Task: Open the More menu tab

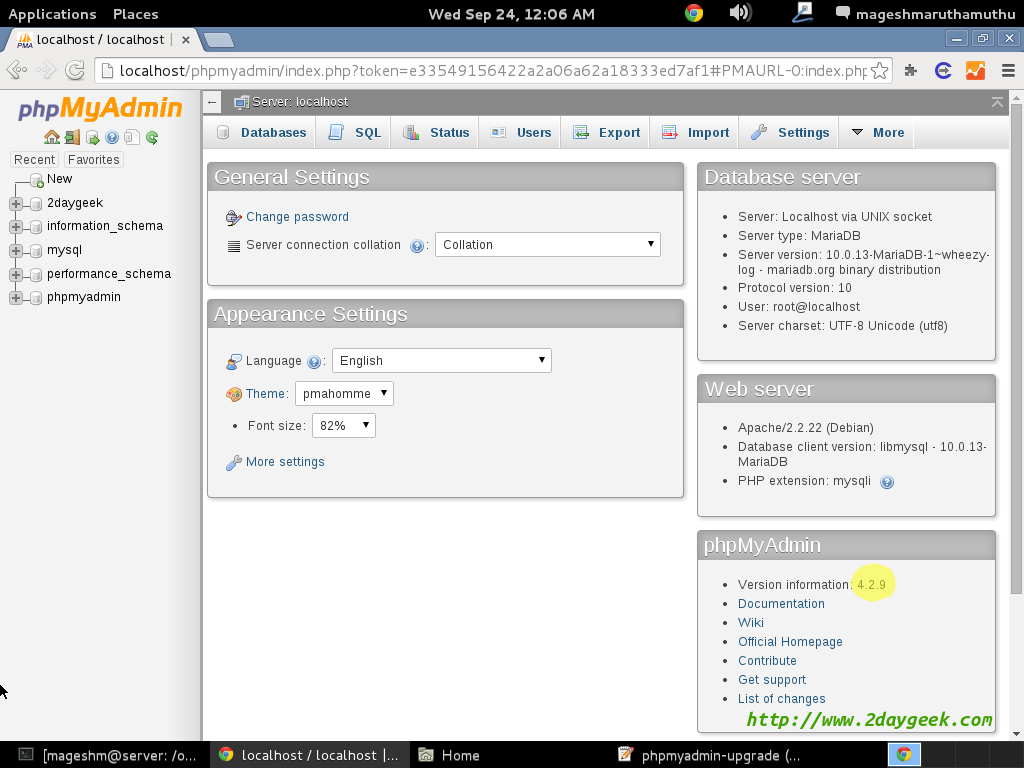Action: pos(877,133)
